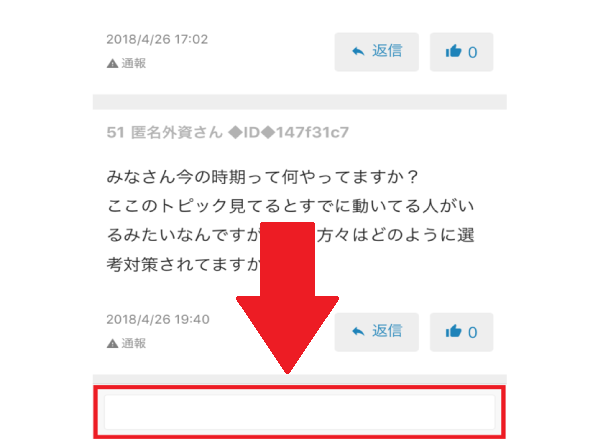Screen dimensions: 597x439
Task: Click the timestamp 2018/4/26 17:02
Action: click(x=157, y=39)
